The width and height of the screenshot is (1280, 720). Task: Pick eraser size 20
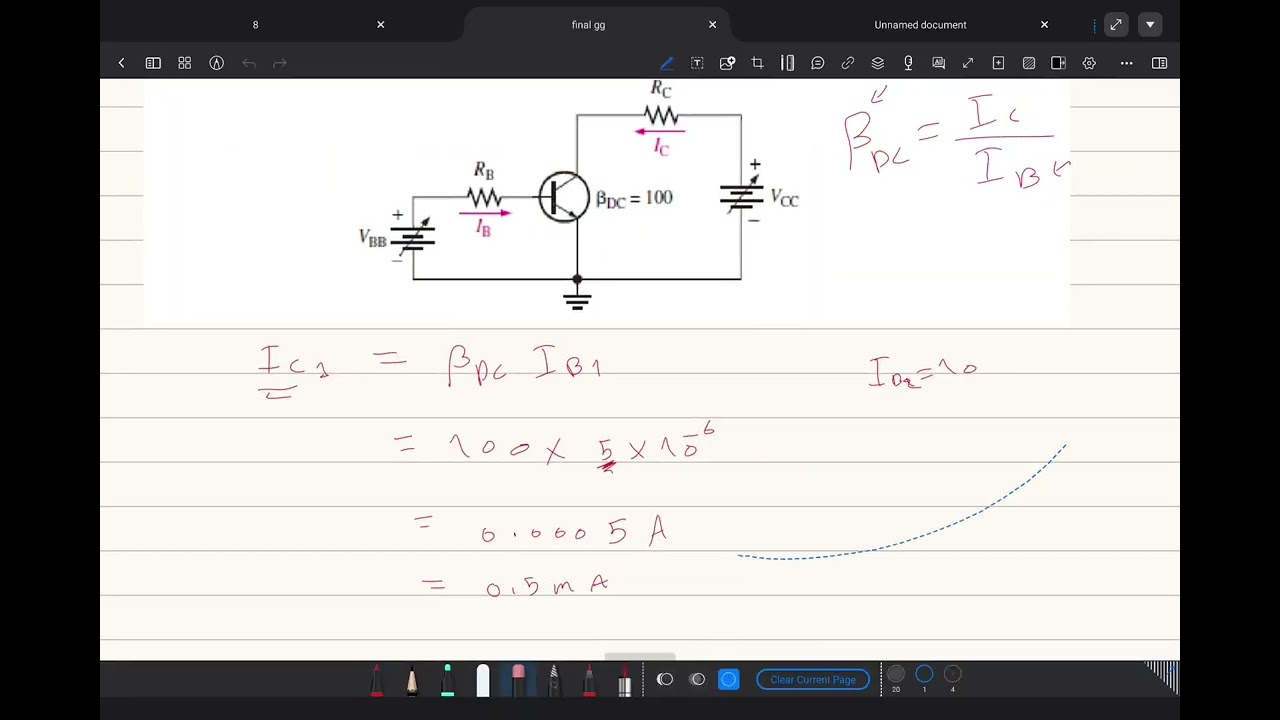point(896,676)
